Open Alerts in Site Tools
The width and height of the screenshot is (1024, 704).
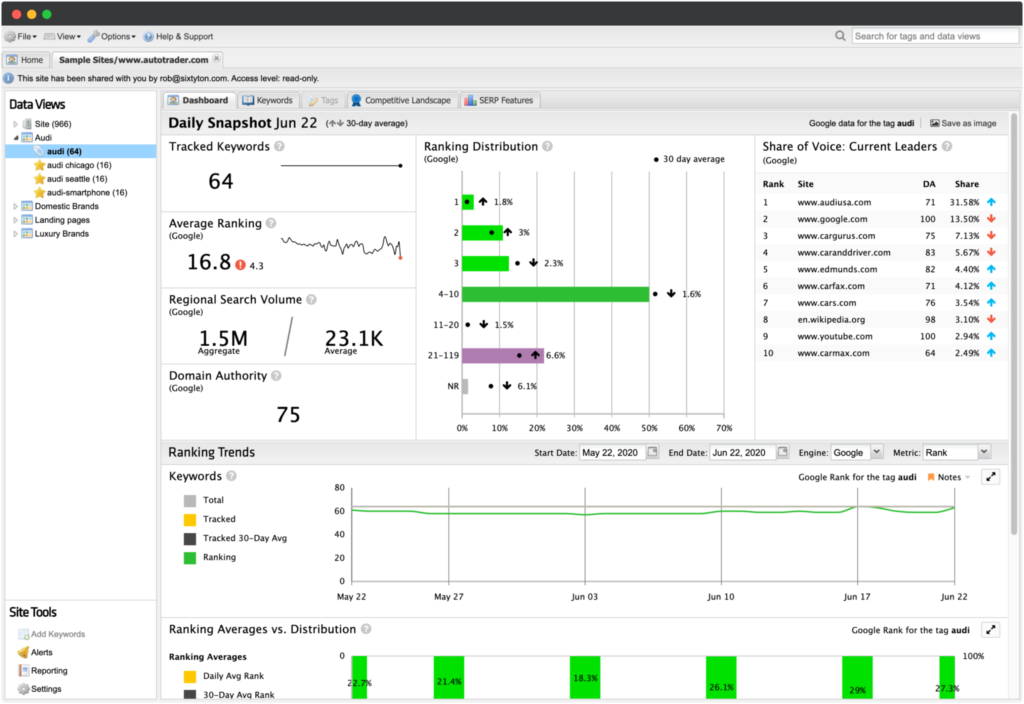(42, 652)
